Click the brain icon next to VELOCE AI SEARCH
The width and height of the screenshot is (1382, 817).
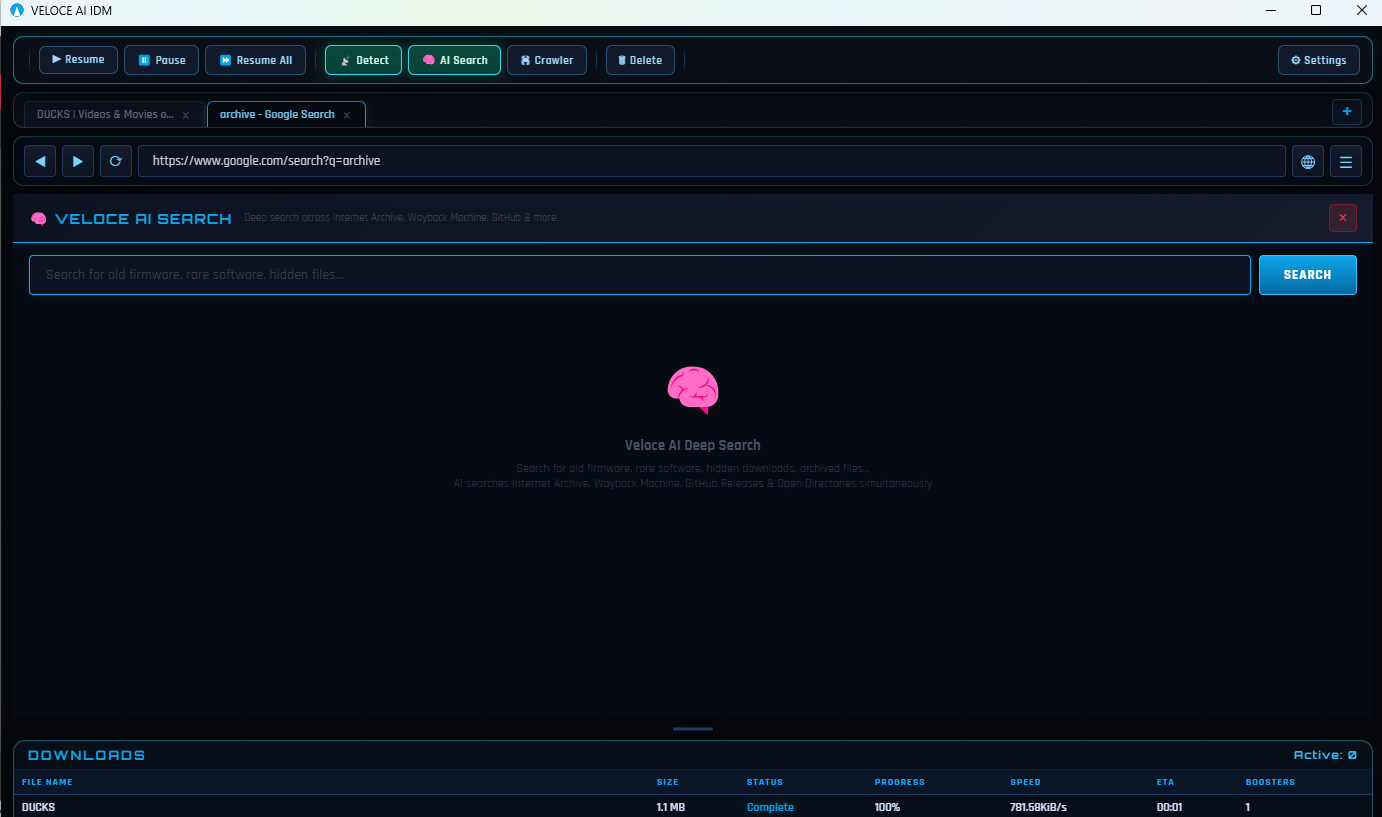(39, 219)
